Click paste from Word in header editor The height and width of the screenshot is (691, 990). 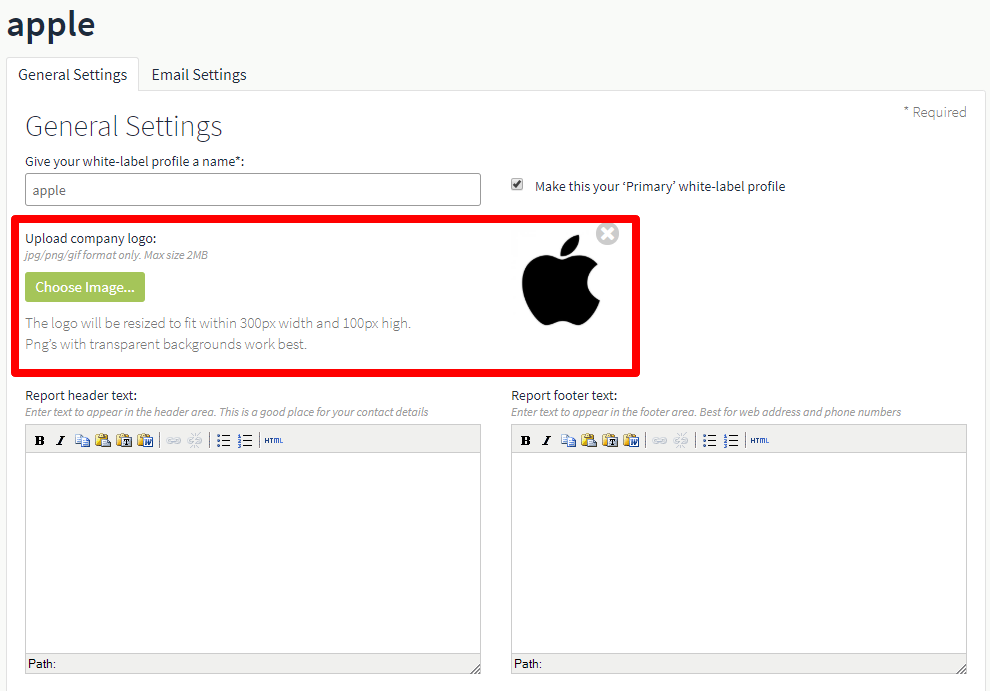coord(145,440)
